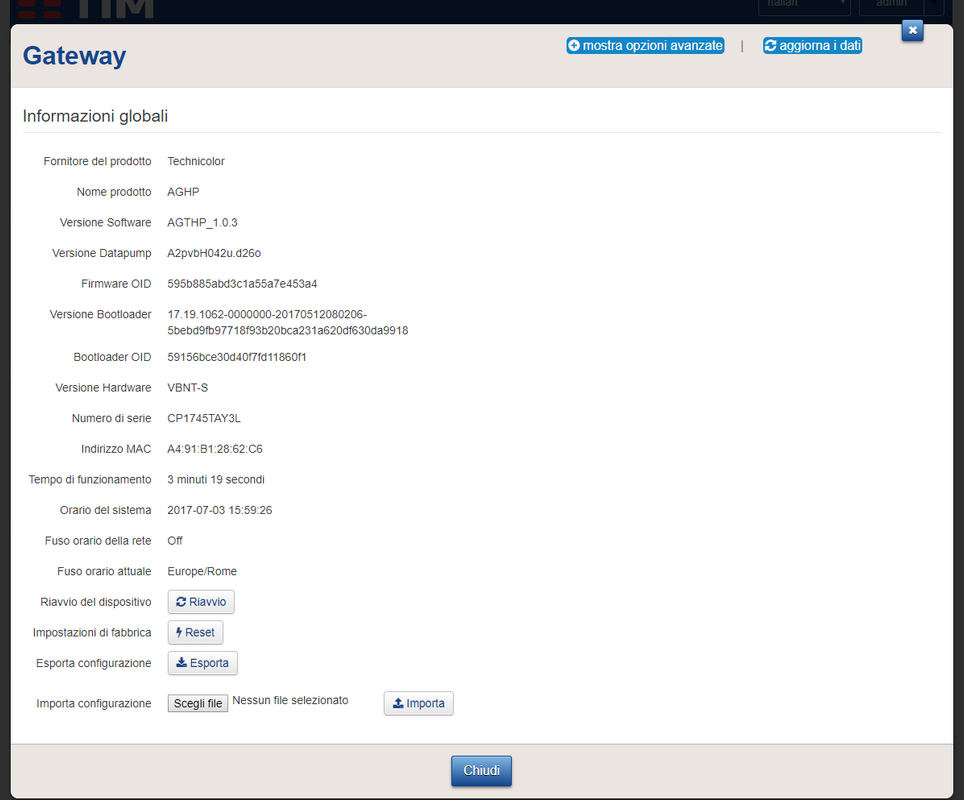Select the 'Fuso orario attuale' label

[x=104, y=572]
